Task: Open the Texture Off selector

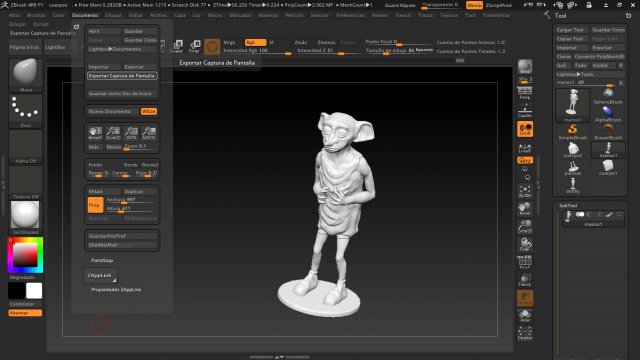Action: point(25,182)
